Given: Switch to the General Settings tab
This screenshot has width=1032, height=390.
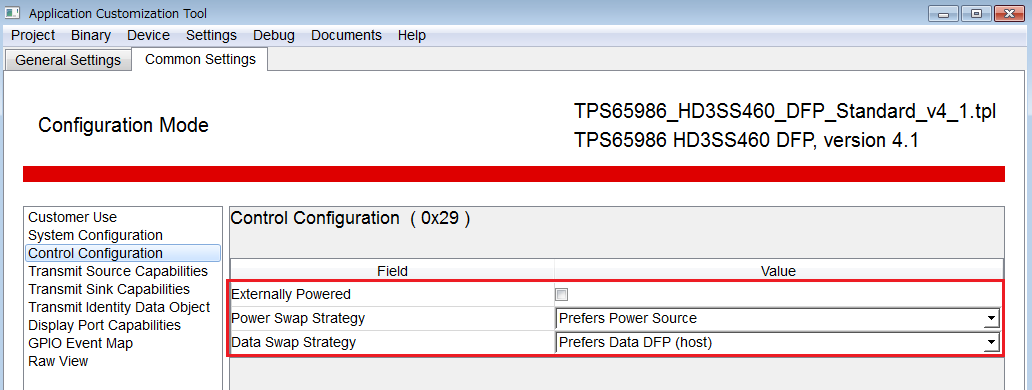Looking at the screenshot, I should tap(68, 61).
